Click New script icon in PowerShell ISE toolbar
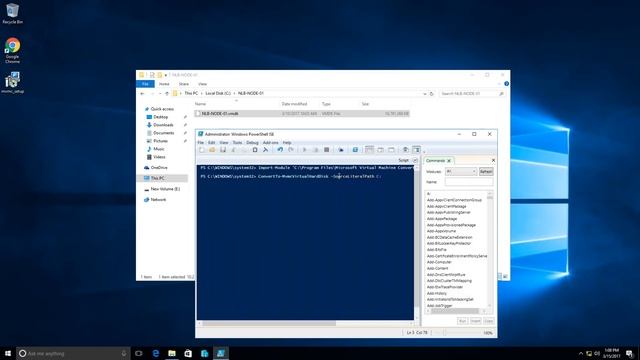 (202, 150)
